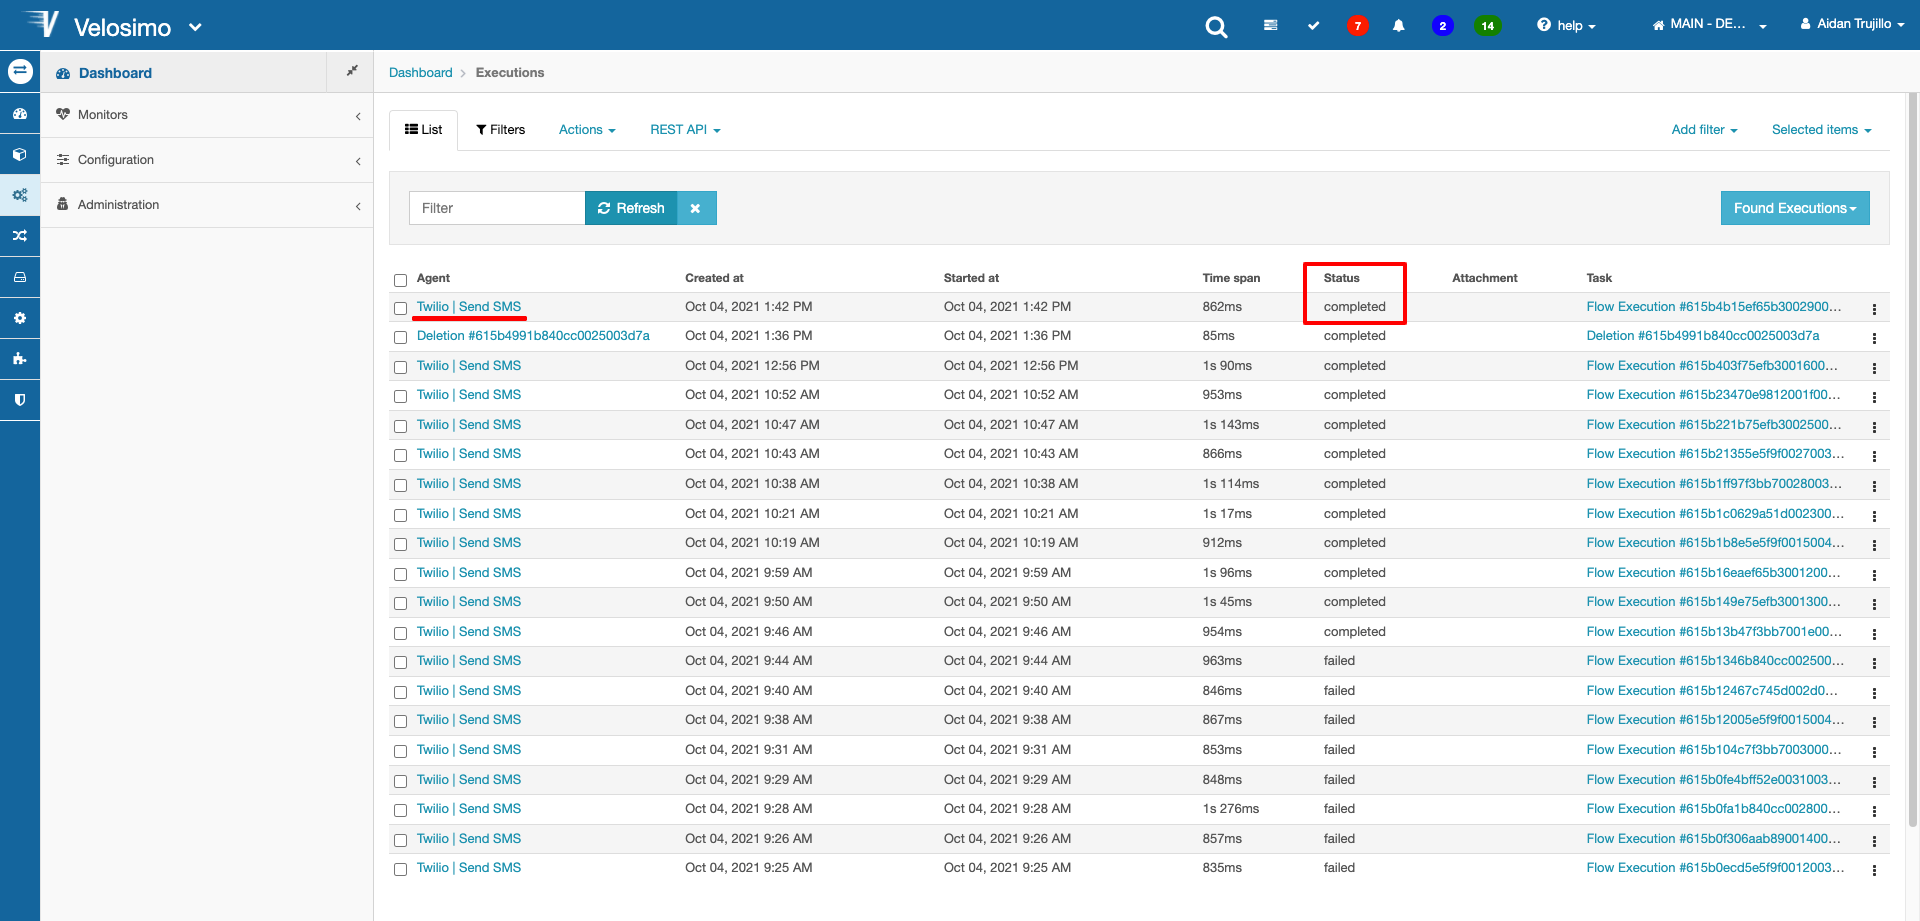Click the pin icon beside Dashboard
The width and height of the screenshot is (1920, 921).
351,71
